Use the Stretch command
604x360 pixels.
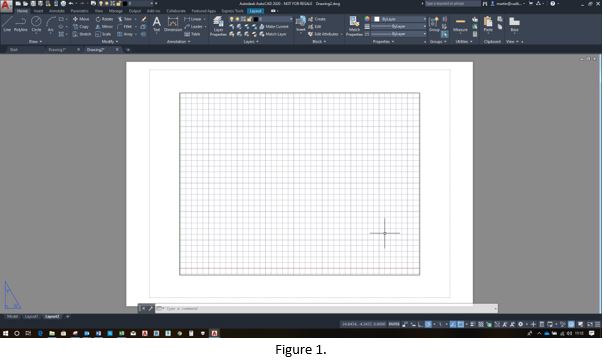(x=82, y=34)
